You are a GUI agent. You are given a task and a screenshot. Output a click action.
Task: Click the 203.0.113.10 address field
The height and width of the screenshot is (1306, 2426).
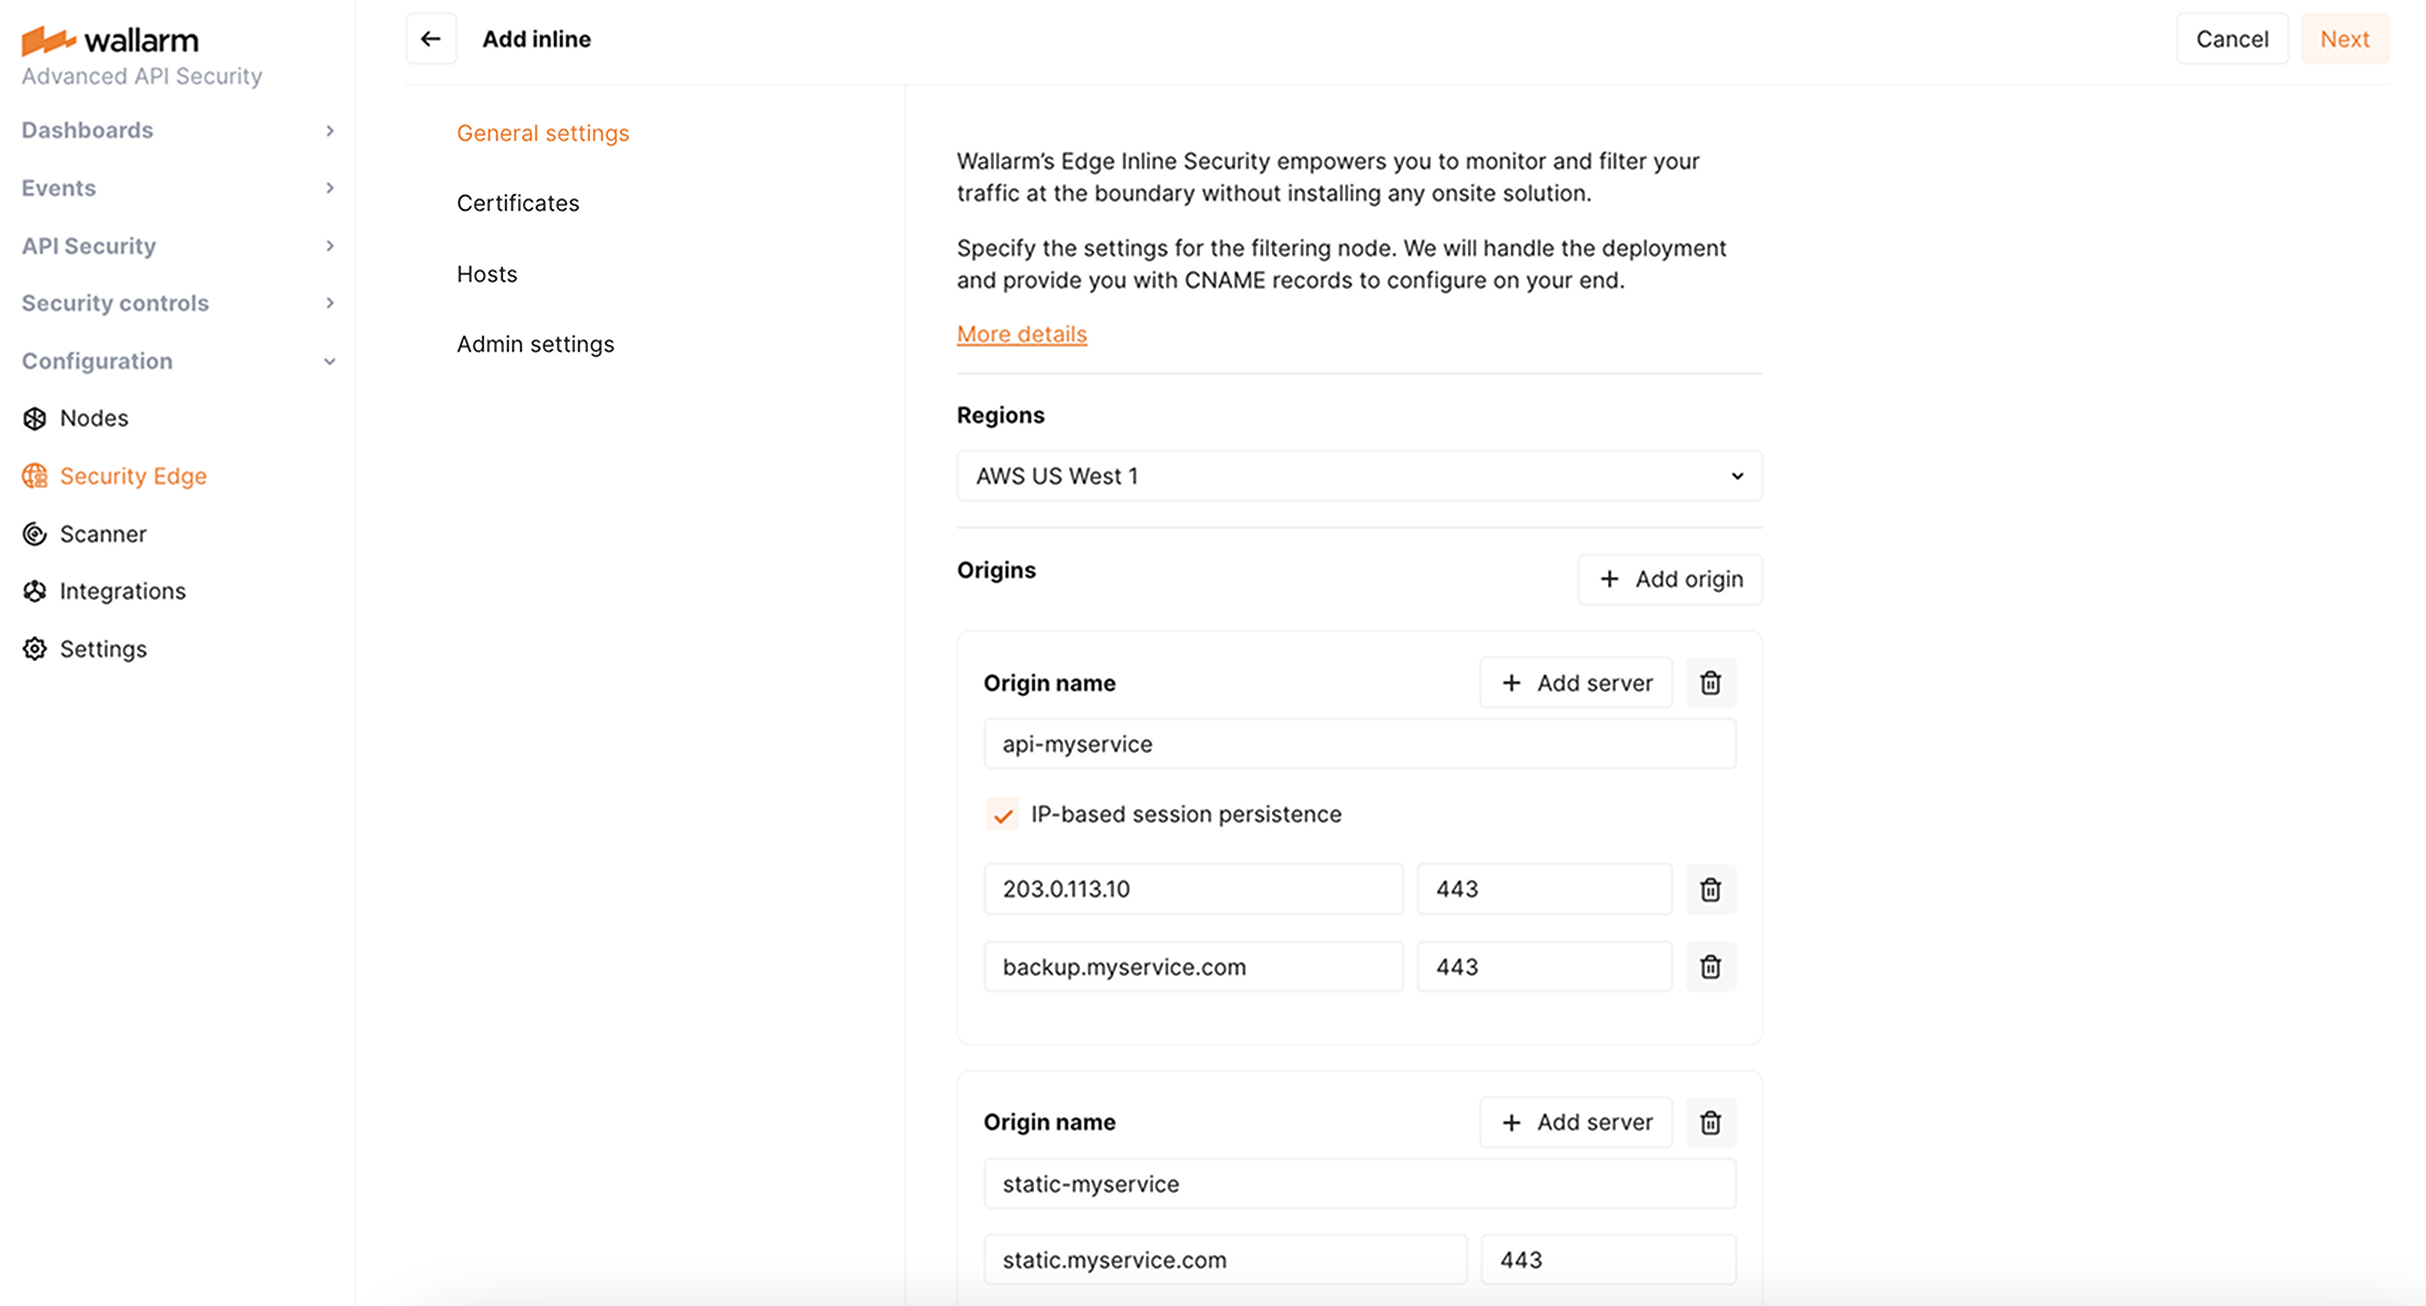(x=1193, y=889)
